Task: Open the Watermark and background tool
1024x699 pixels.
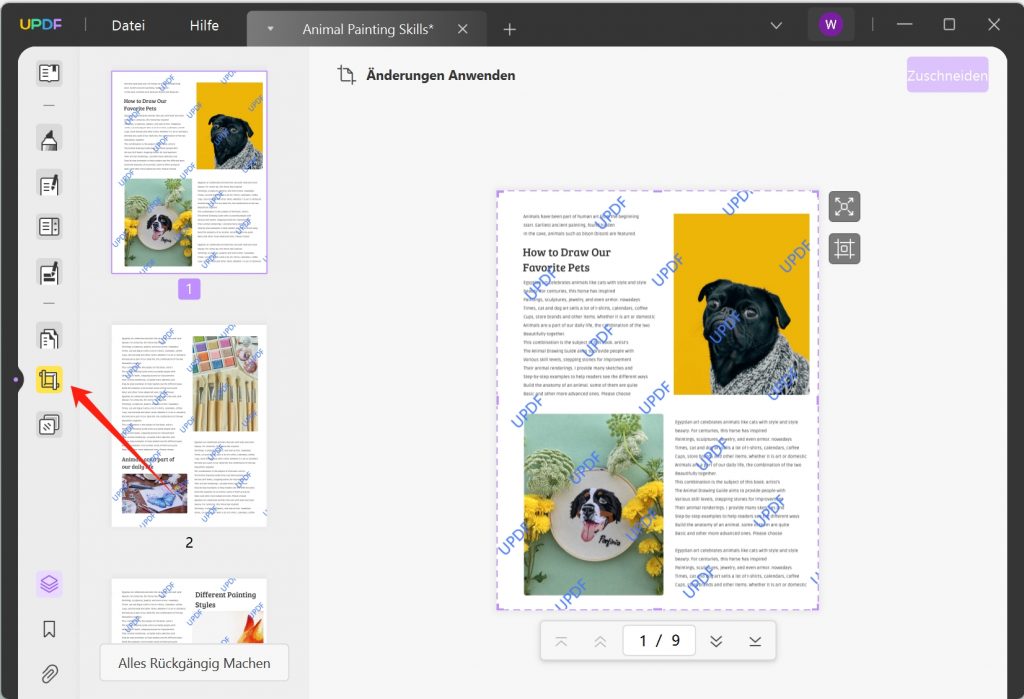Action: (49, 425)
